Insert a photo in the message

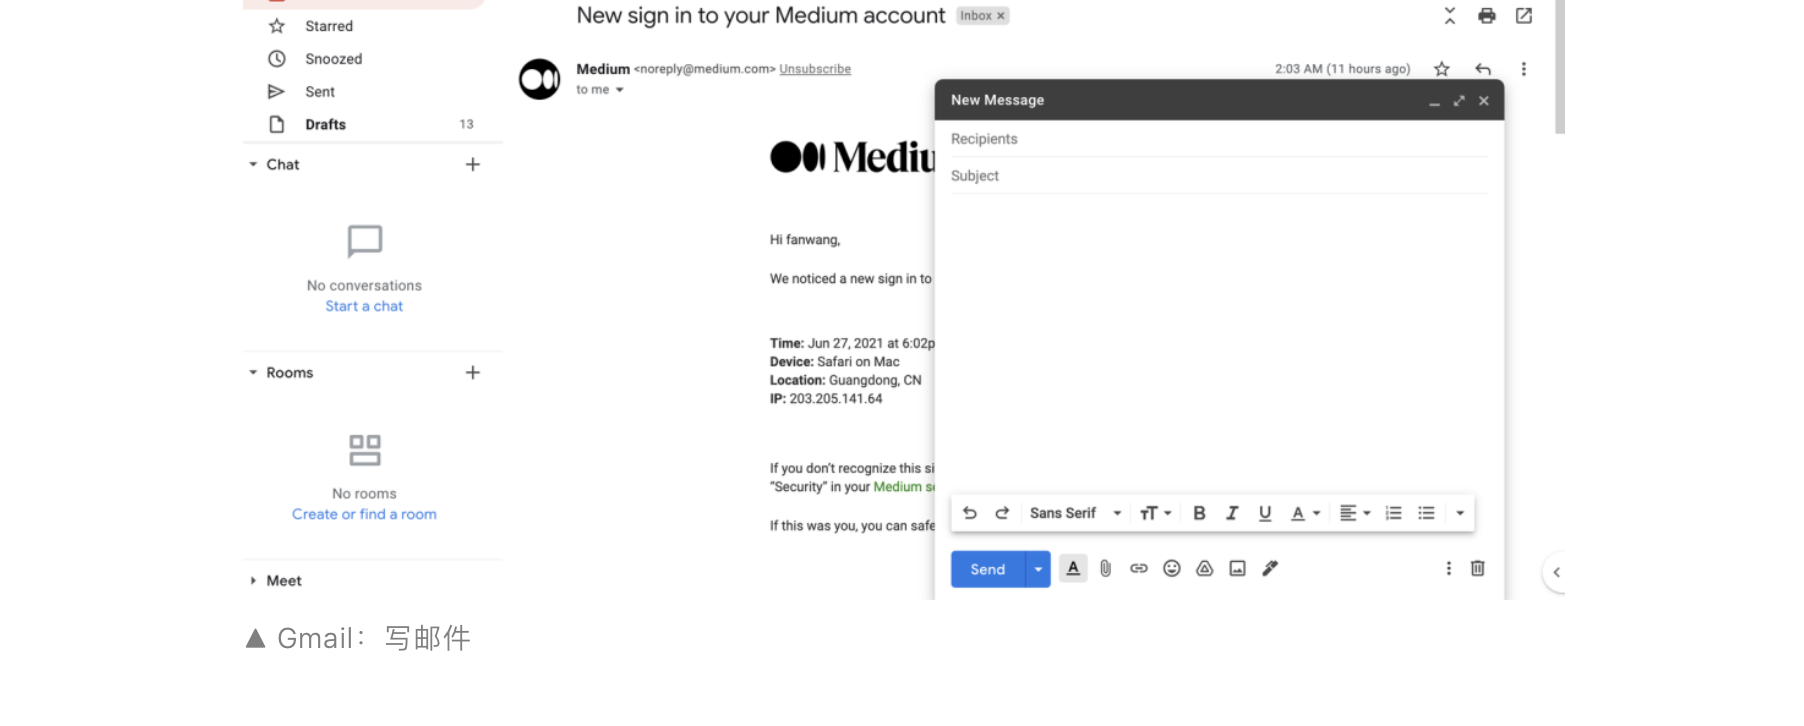click(1237, 568)
